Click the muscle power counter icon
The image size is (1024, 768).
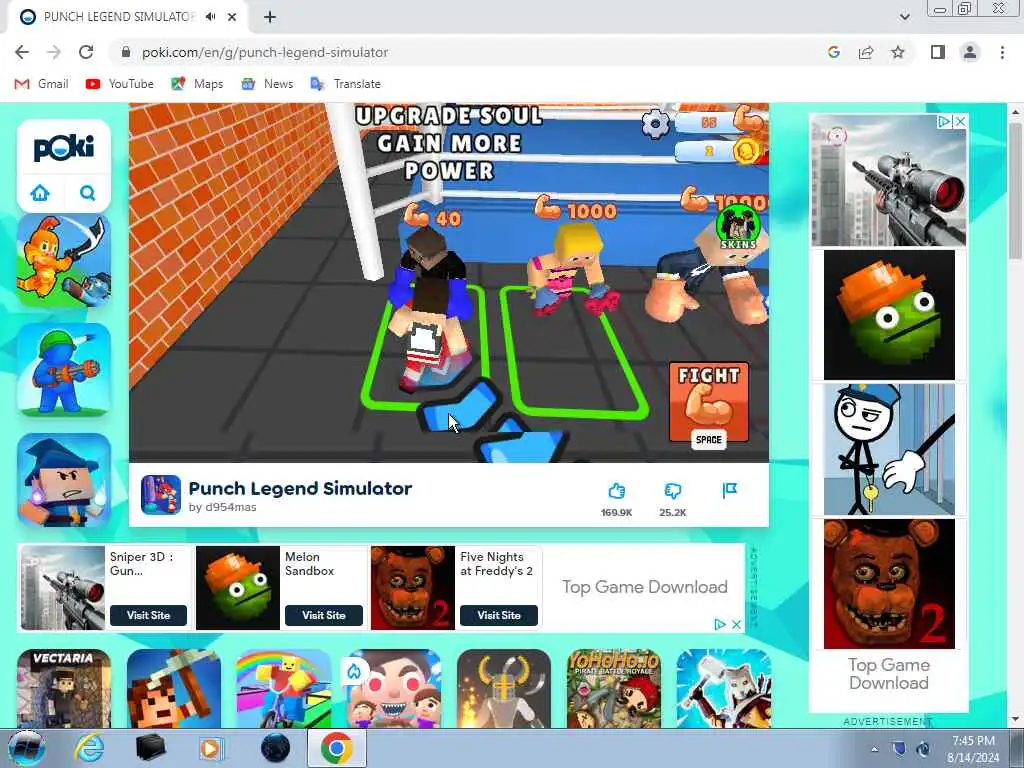tap(748, 119)
